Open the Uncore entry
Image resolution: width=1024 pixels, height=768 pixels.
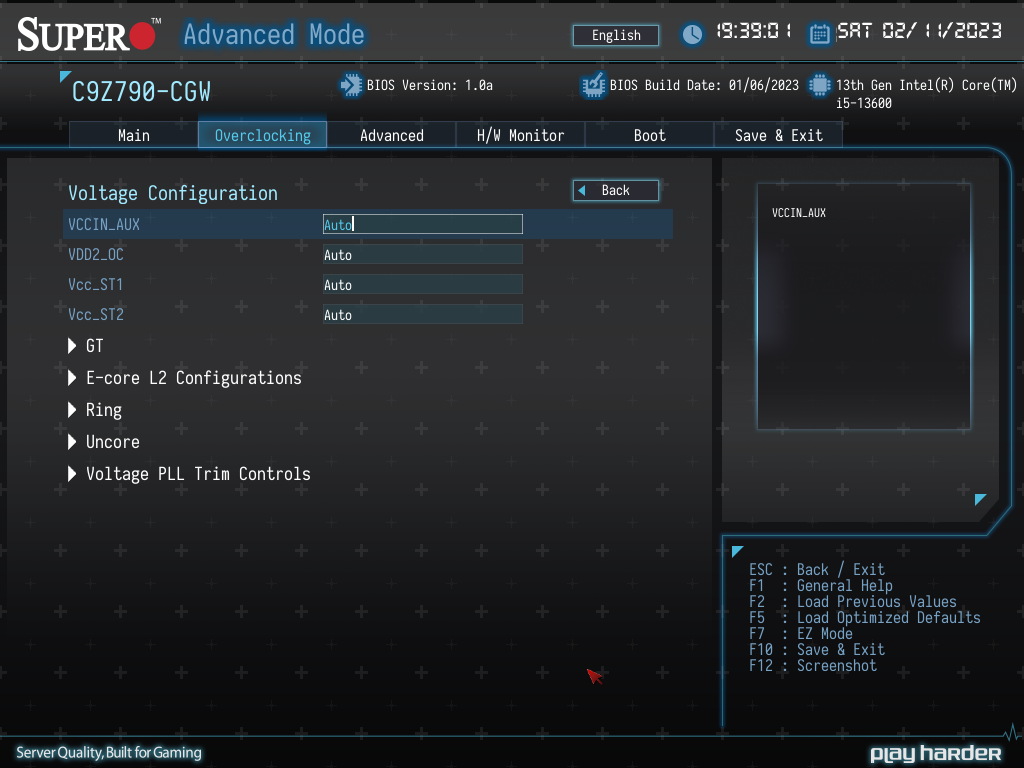coord(113,442)
